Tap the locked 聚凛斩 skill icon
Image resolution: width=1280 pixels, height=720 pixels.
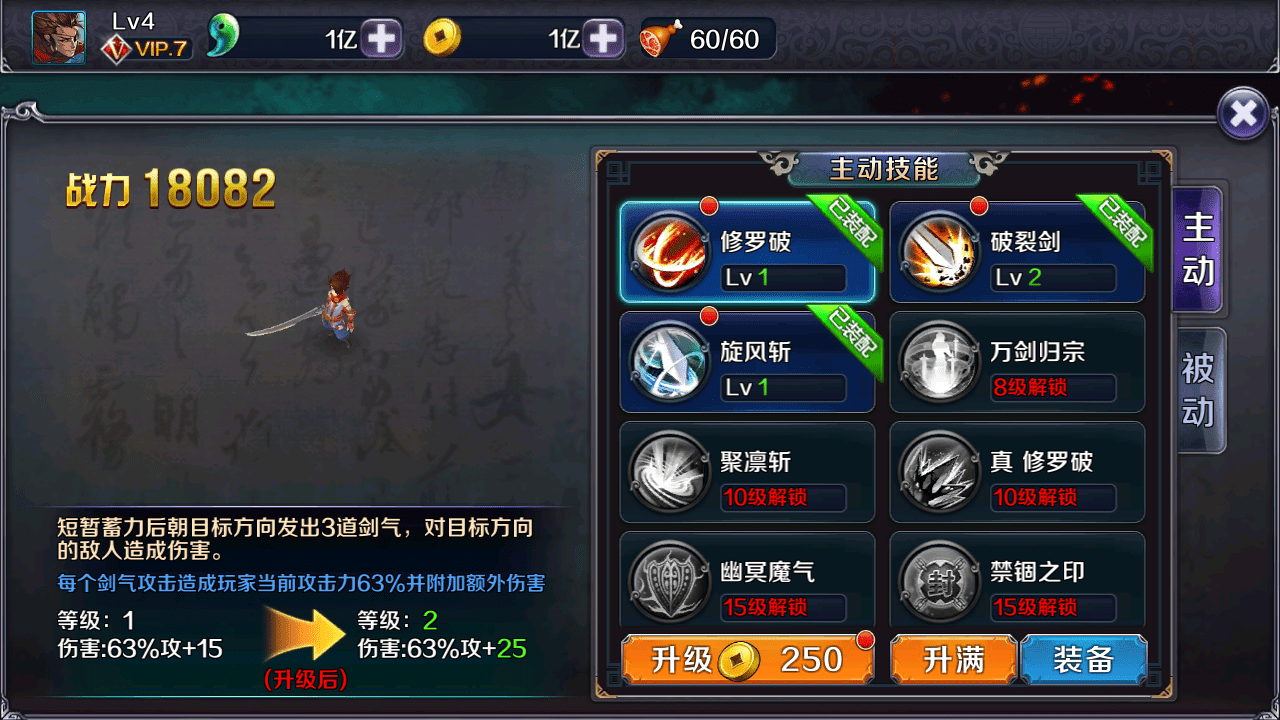point(670,472)
